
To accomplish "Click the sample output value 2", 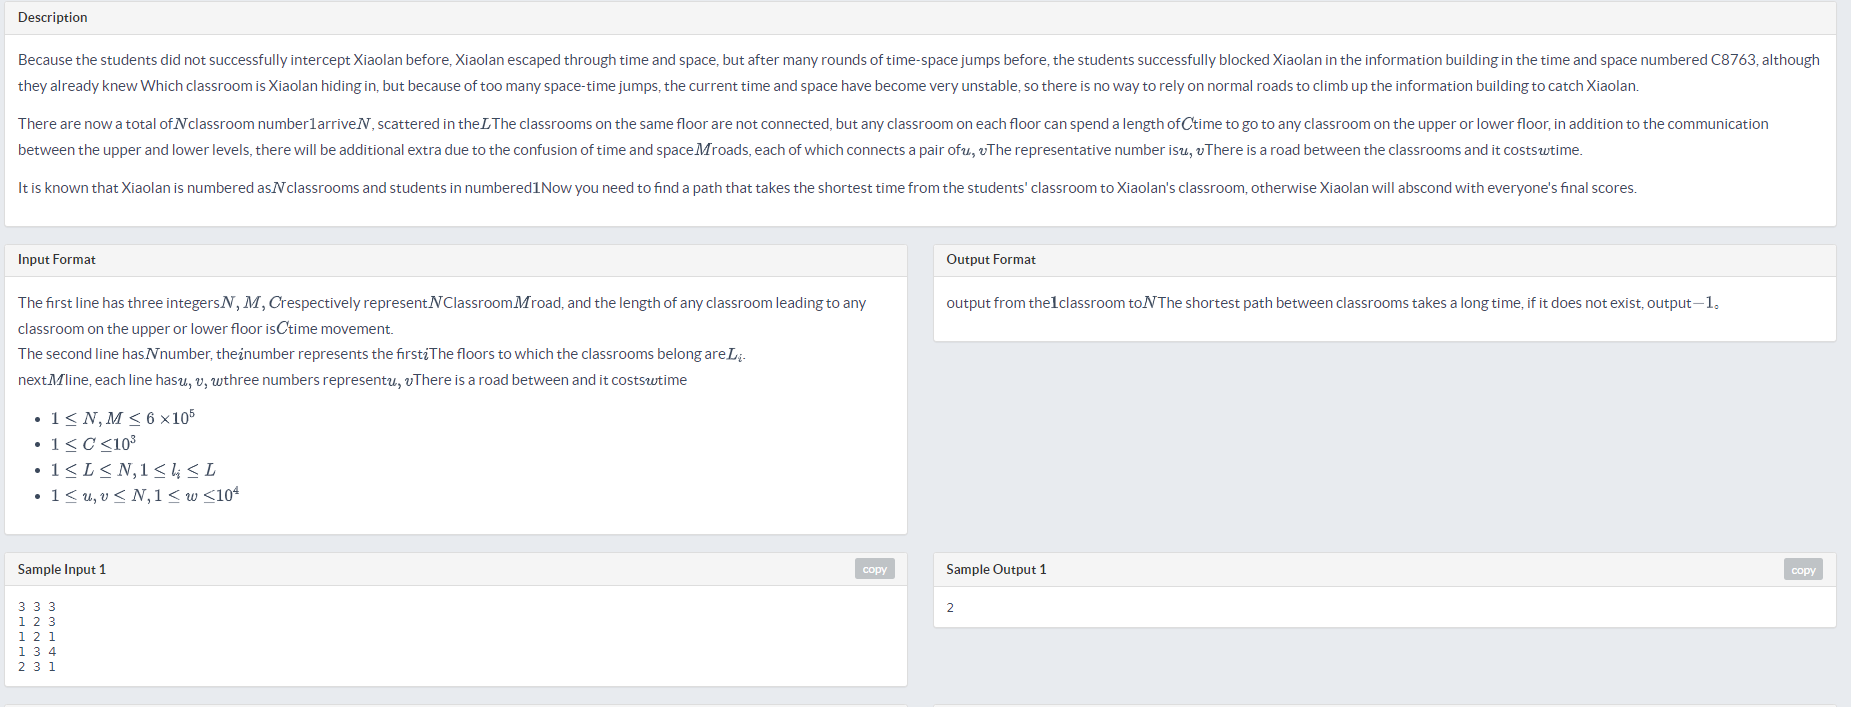I will 950,607.
